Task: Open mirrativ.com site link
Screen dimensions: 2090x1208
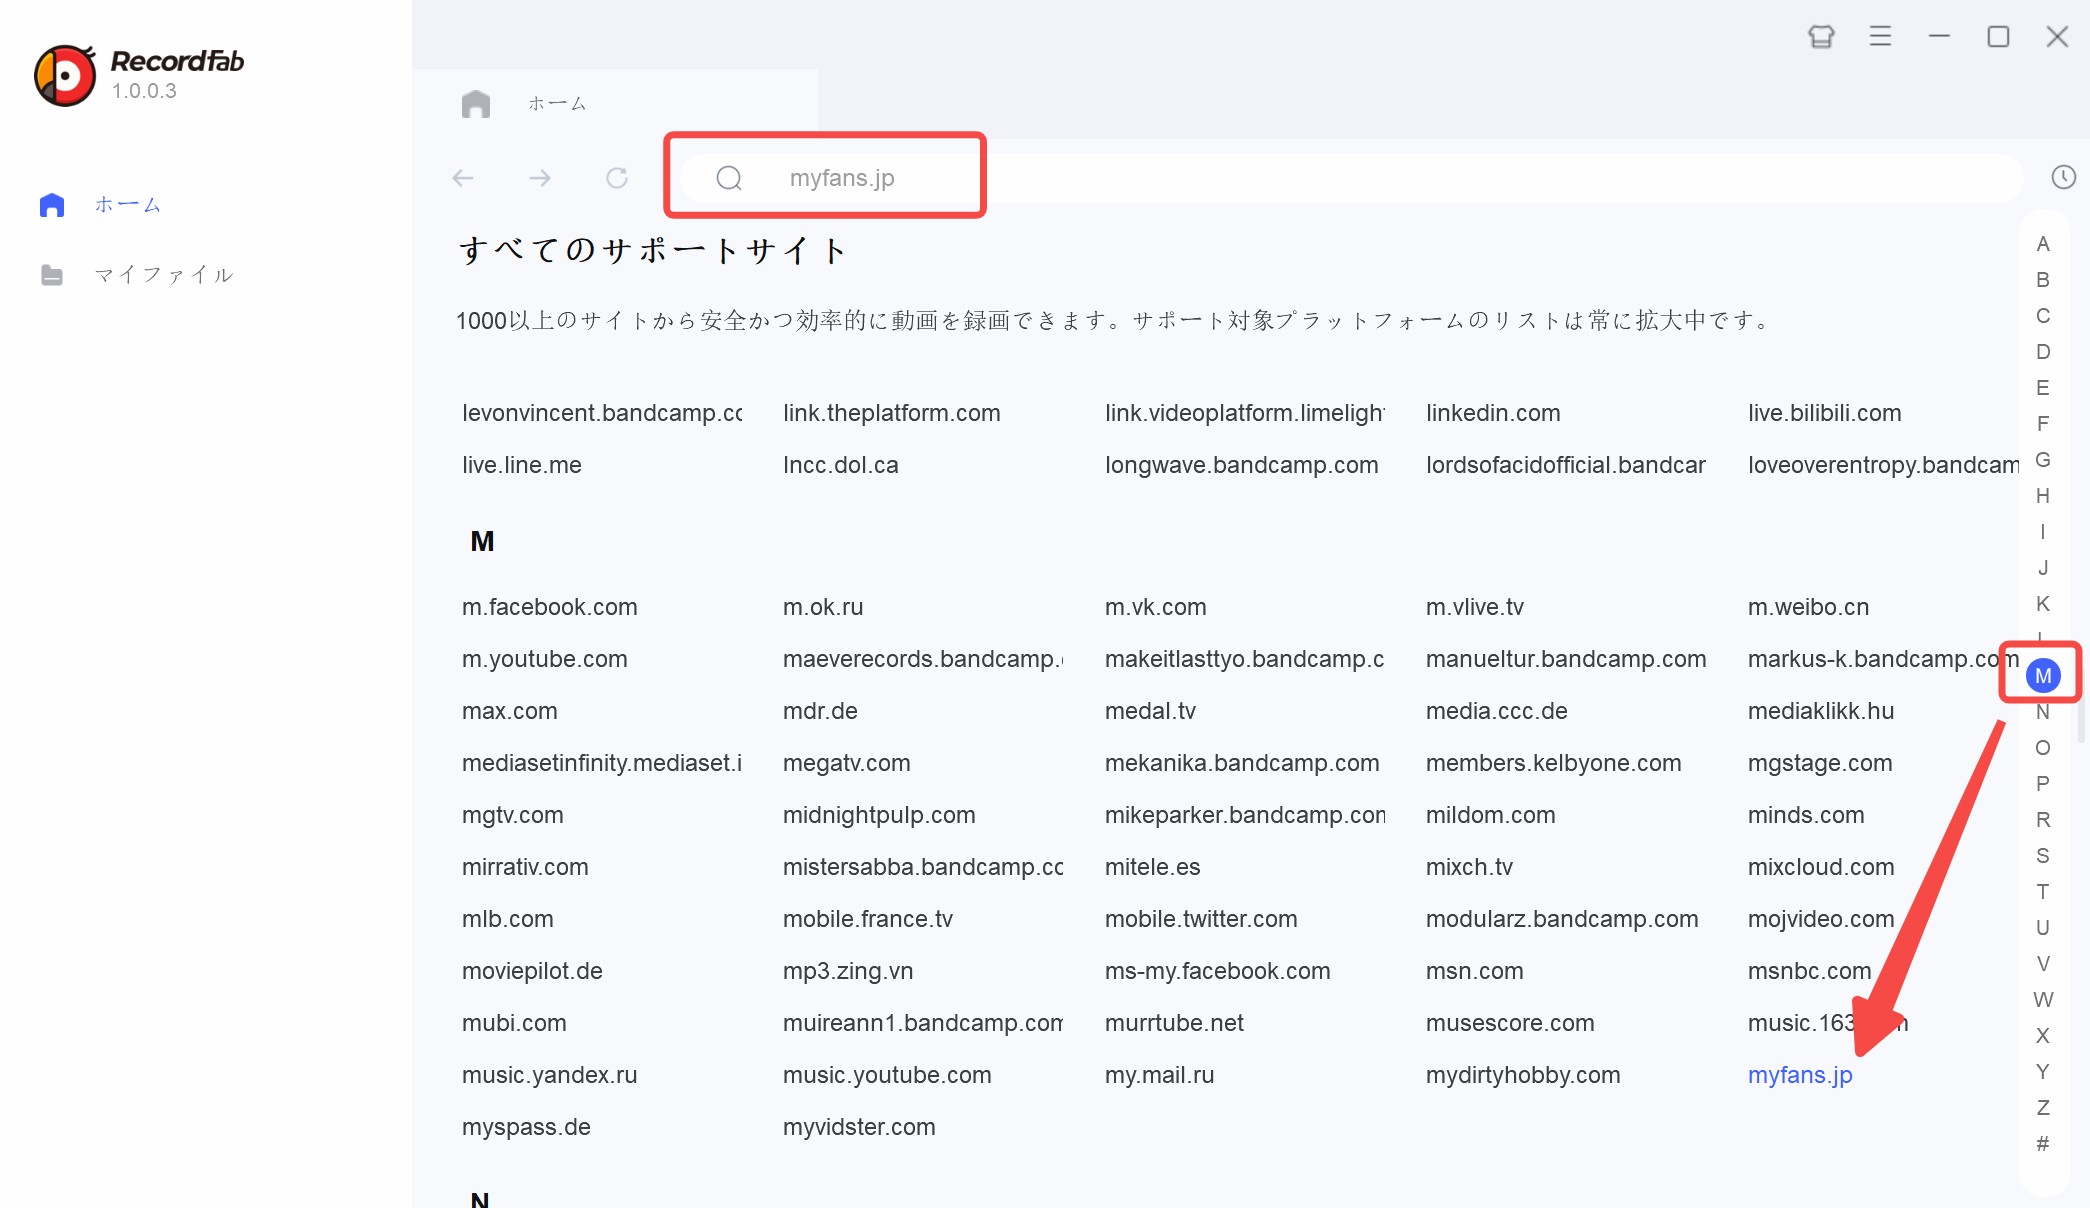Action: (x=525, y=867)
